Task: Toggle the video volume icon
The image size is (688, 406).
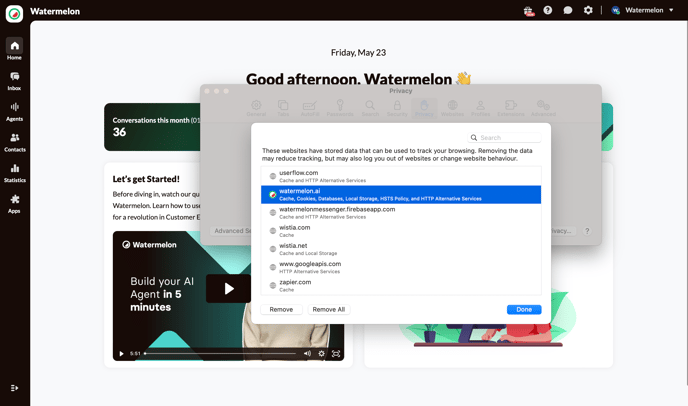Action: (x=307, y=353)
